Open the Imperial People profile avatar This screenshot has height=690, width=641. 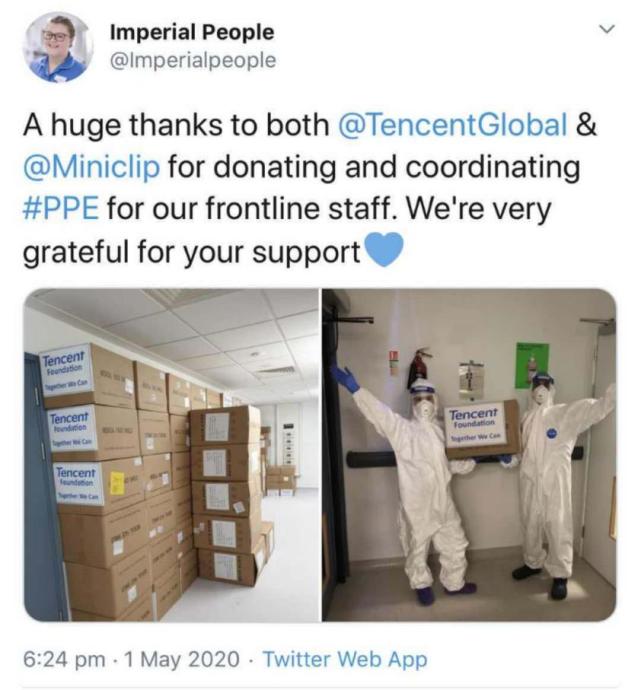59,47
